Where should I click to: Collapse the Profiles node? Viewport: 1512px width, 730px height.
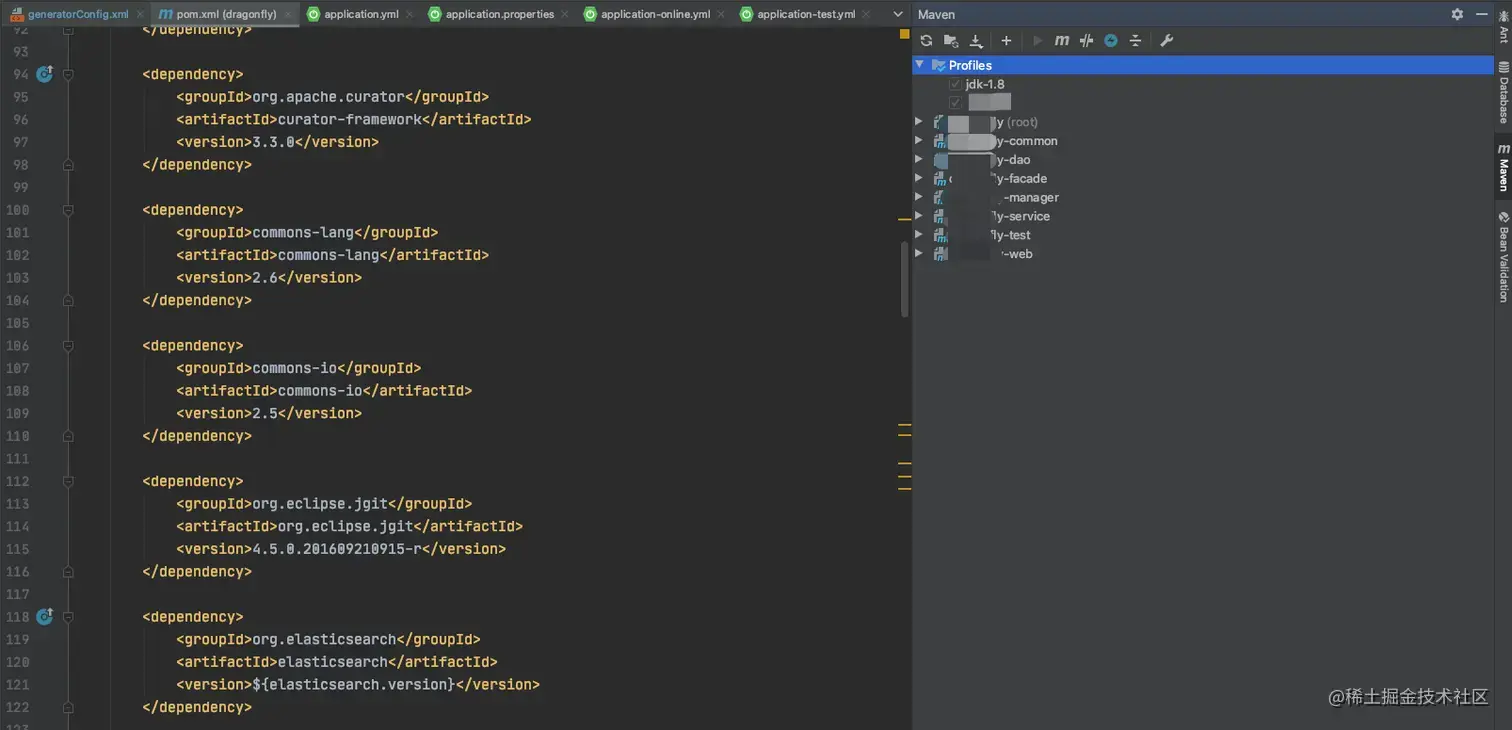(920, 65)
